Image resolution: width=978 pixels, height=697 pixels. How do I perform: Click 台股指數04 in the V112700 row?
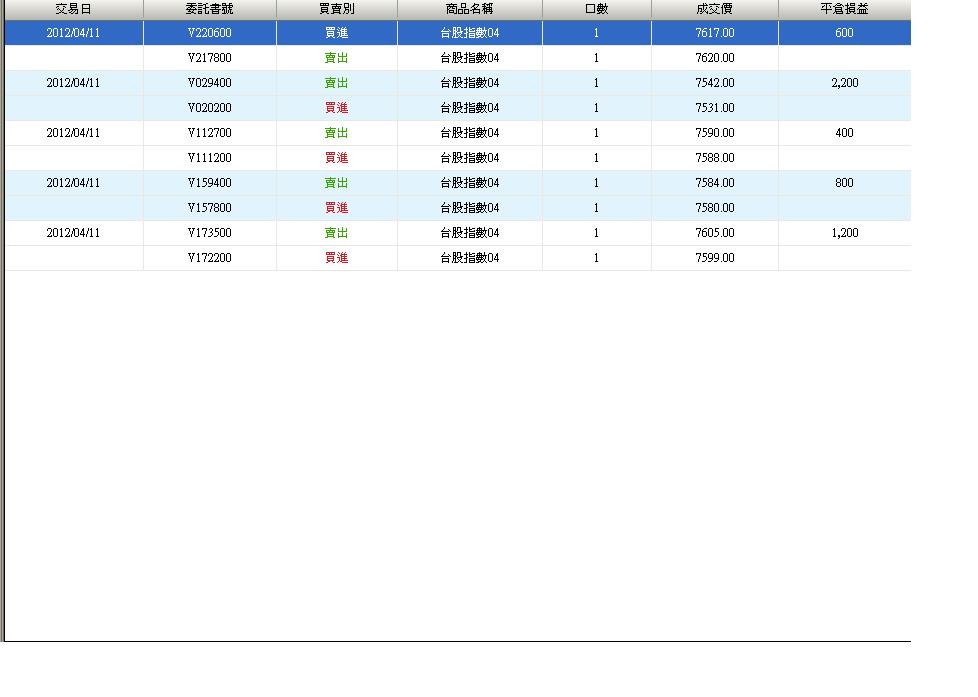point(470,133)
